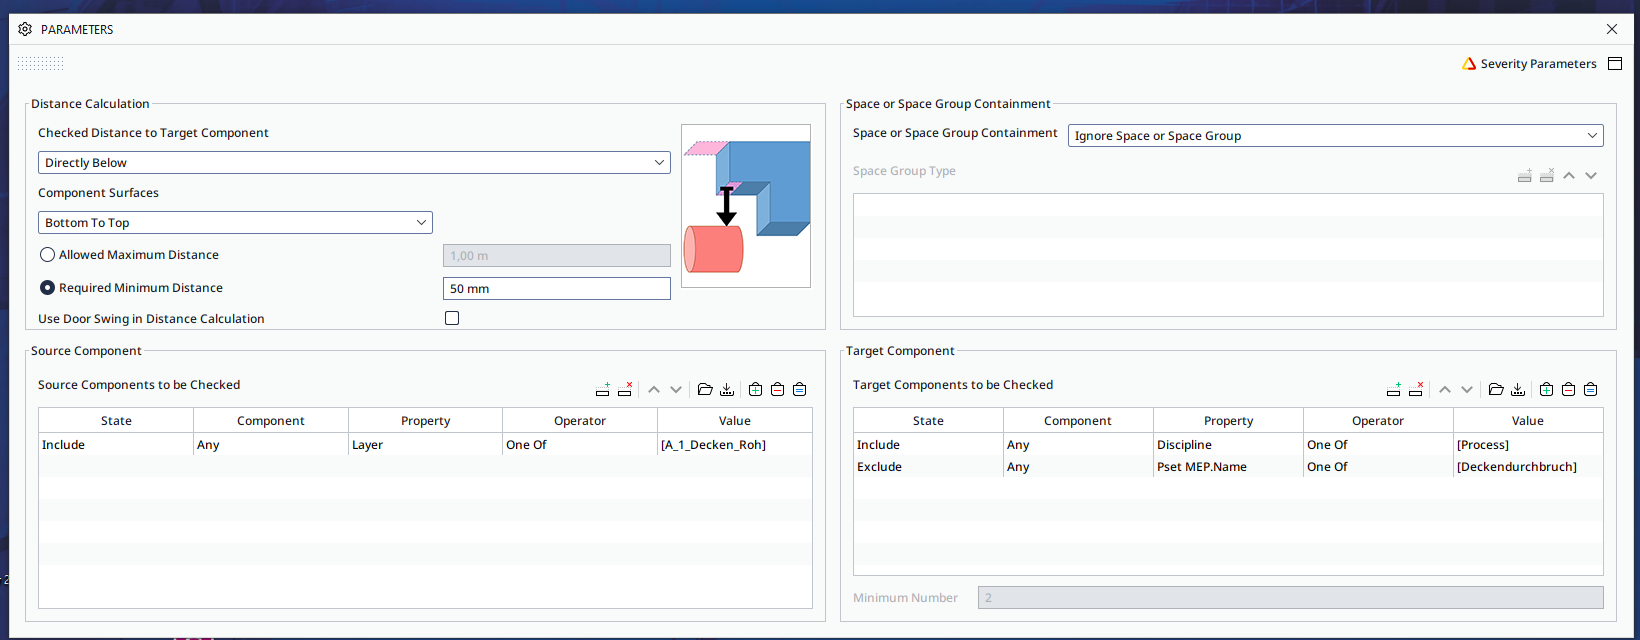1640x640 pixels.
Task: Add a row to Target Components table
Action: (1393, 389)
